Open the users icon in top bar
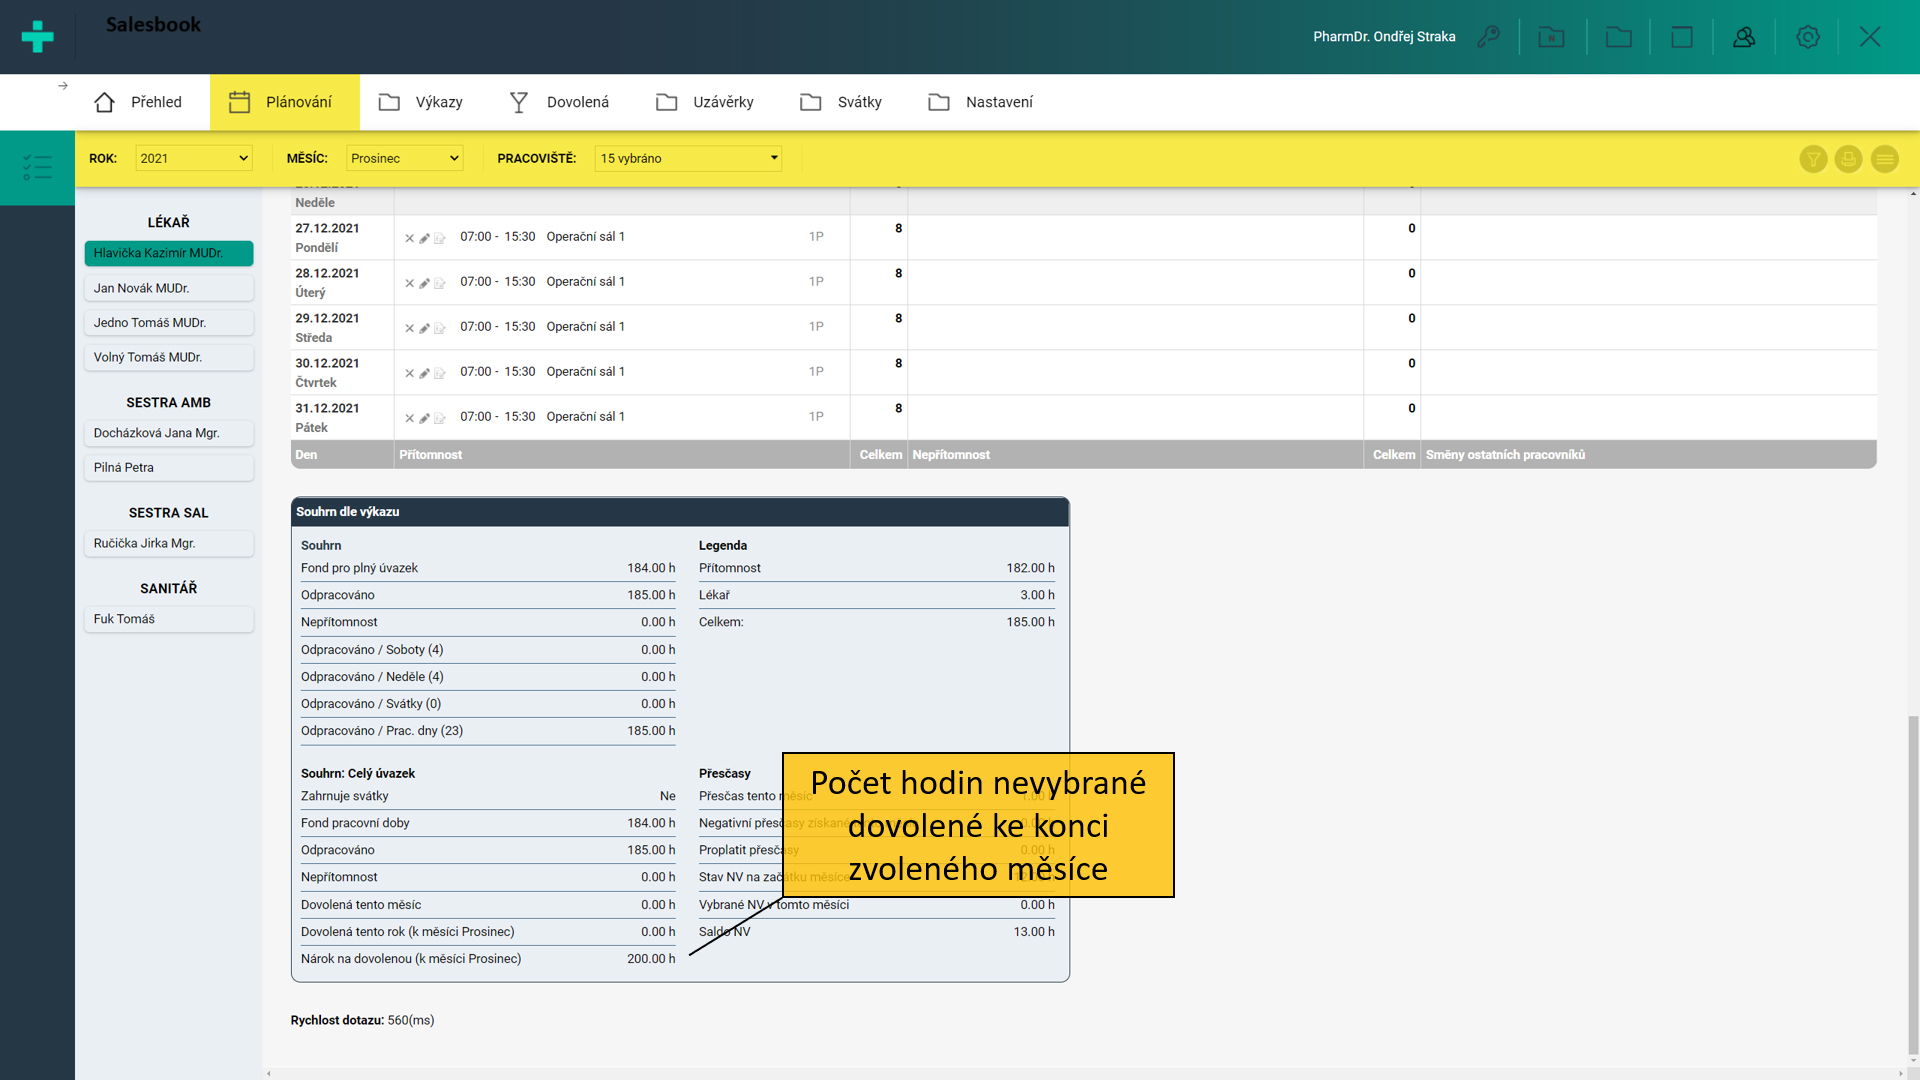The height and width of the screenshot is (1080, 1920). (x=1744, y=37)
